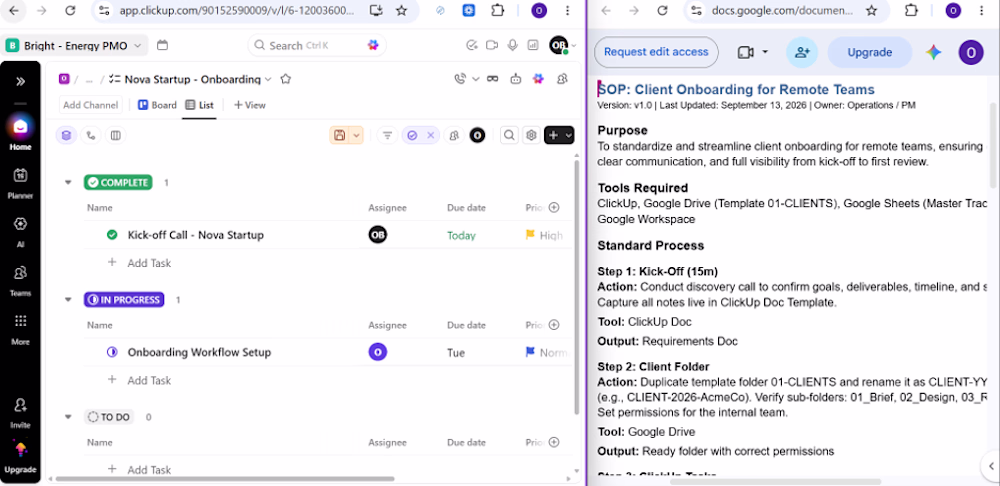Open save view dropdown arrow
The height and width of the screenshot is (486, 1000).
click(x=357, y=135)
